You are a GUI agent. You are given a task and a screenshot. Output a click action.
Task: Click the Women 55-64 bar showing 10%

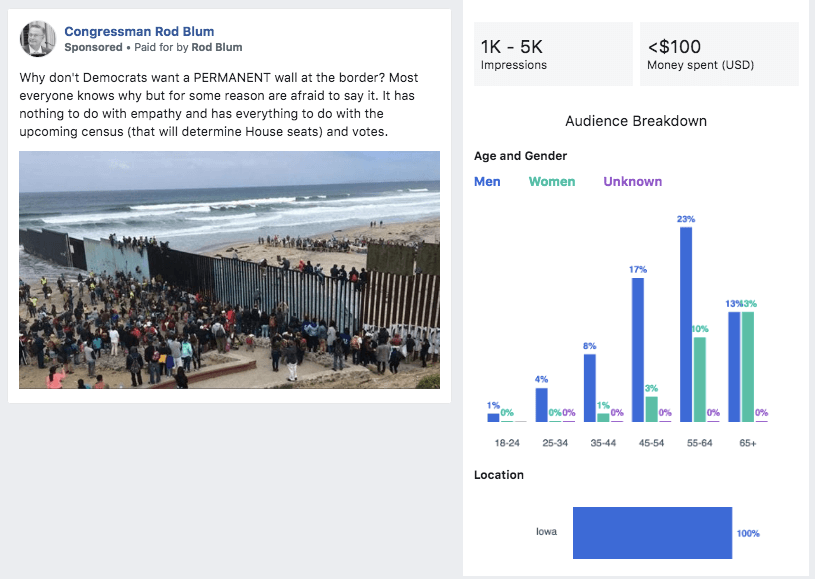point(700,379)
